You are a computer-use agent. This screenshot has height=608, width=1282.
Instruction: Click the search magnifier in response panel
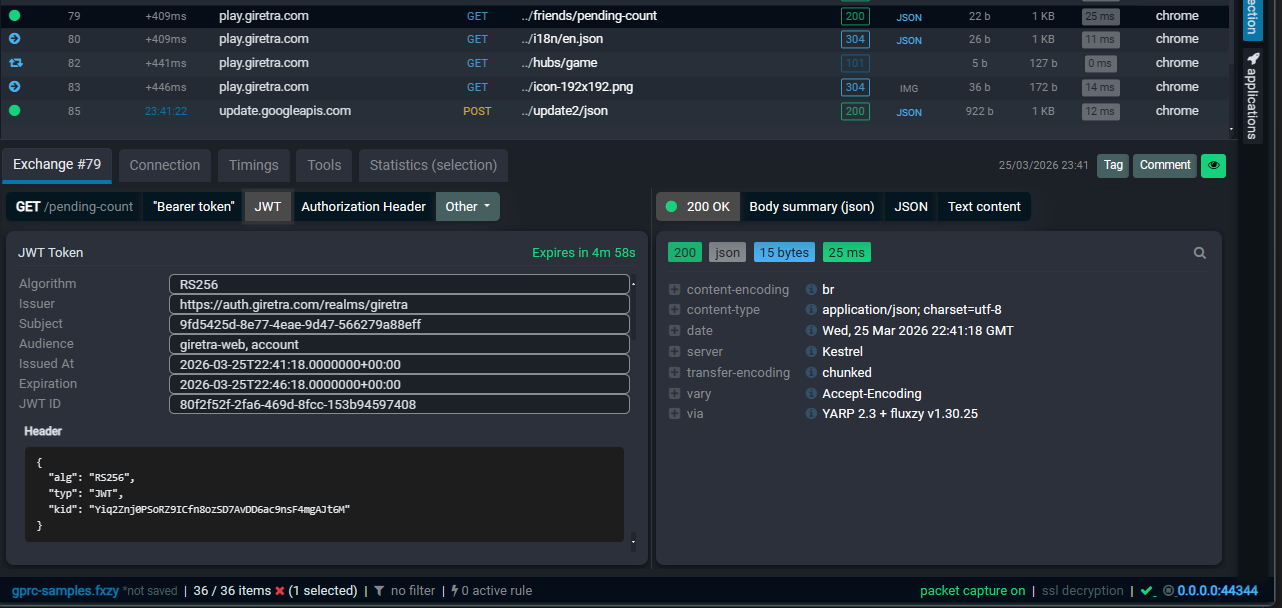click(x=1199, y=252)
